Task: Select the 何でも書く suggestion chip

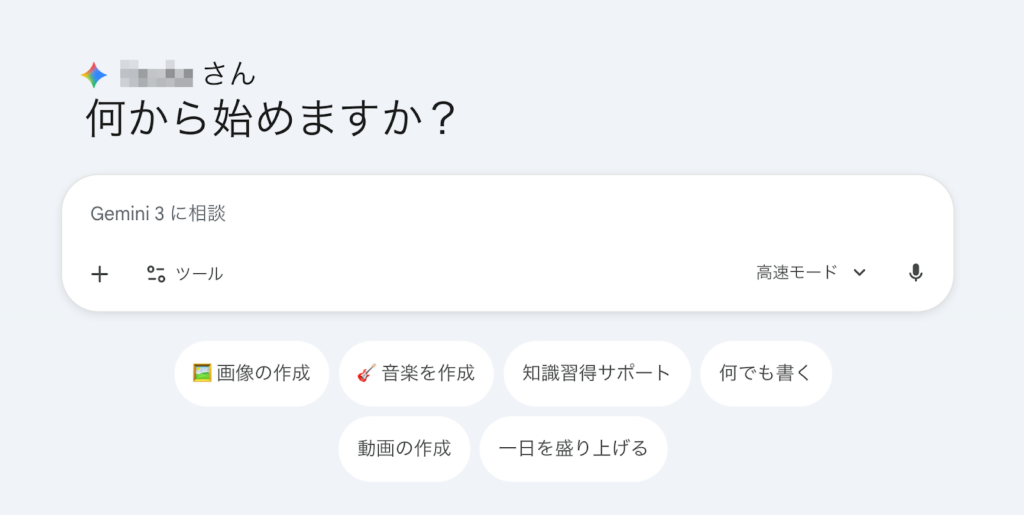Action: pyautogui.click(x=765, y=373)
